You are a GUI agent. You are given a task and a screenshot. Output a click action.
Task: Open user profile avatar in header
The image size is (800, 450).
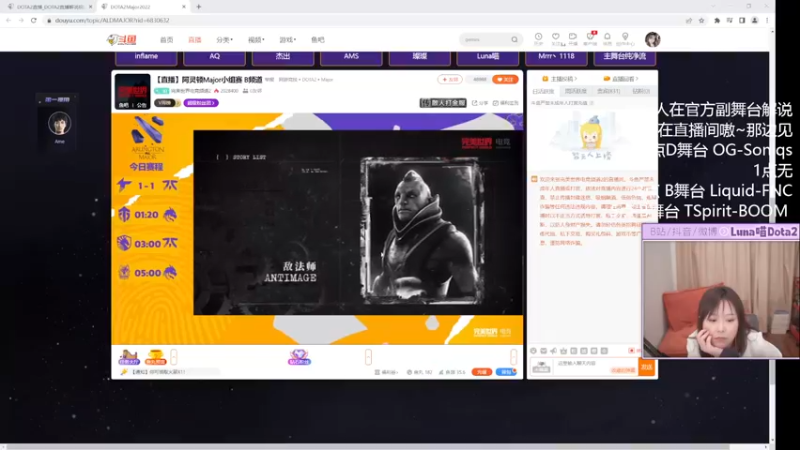(x=653, y=39)
